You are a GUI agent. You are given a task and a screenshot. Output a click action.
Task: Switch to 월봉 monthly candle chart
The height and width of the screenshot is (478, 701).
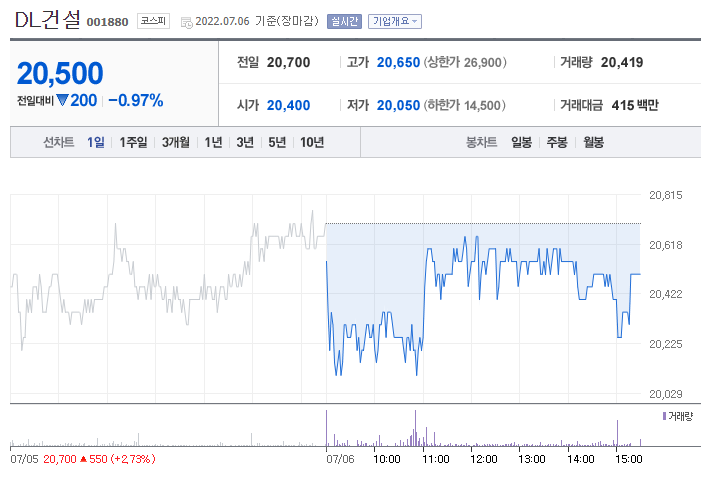(593, 142)
